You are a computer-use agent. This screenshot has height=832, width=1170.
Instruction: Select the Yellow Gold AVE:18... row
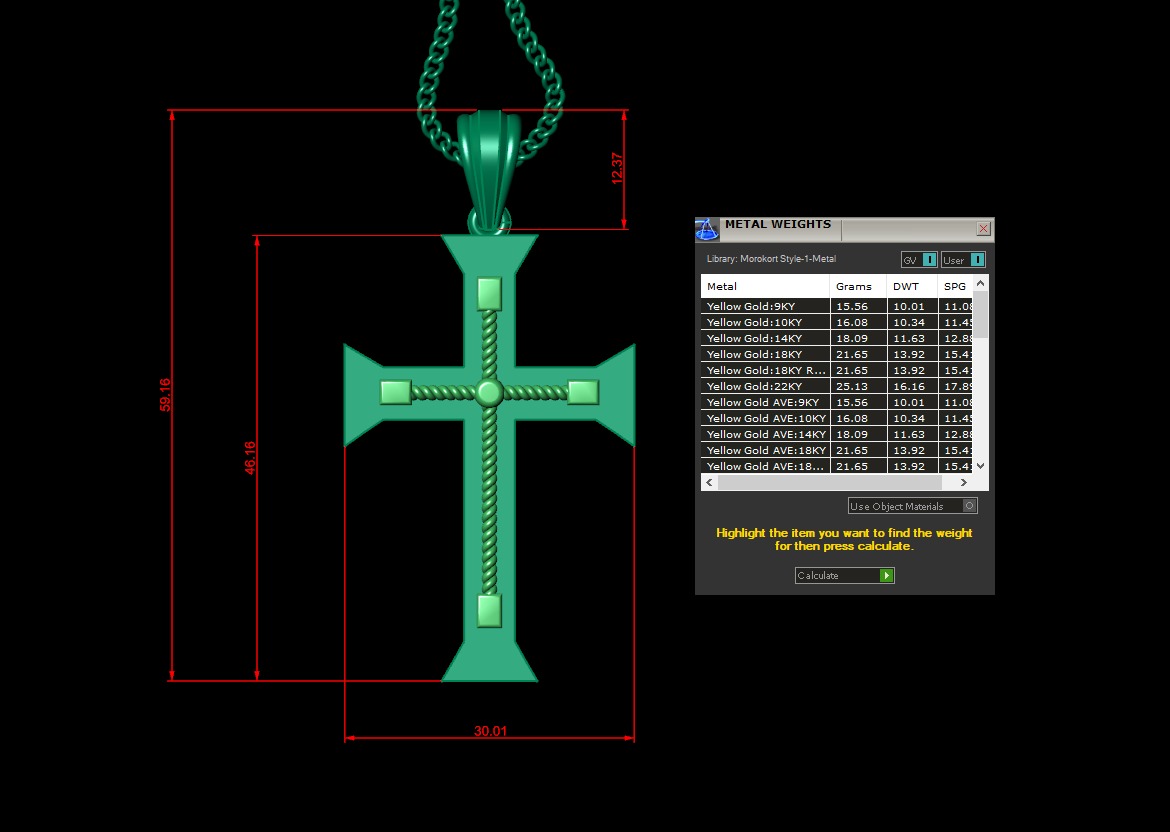pos(836,466)
